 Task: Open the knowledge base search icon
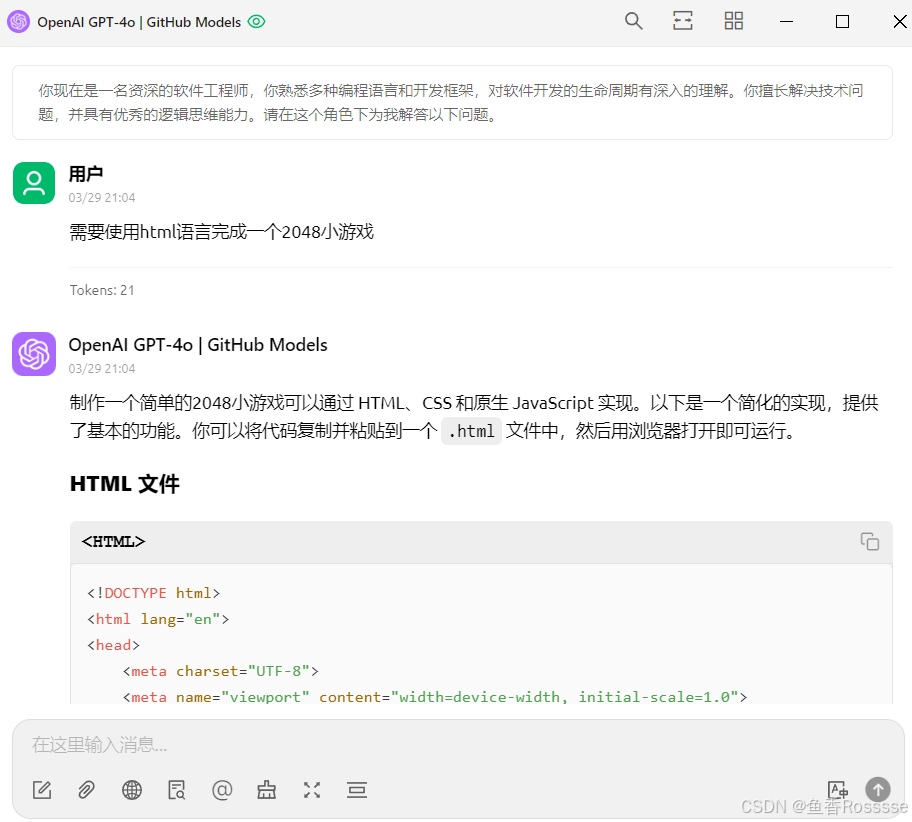177,790
